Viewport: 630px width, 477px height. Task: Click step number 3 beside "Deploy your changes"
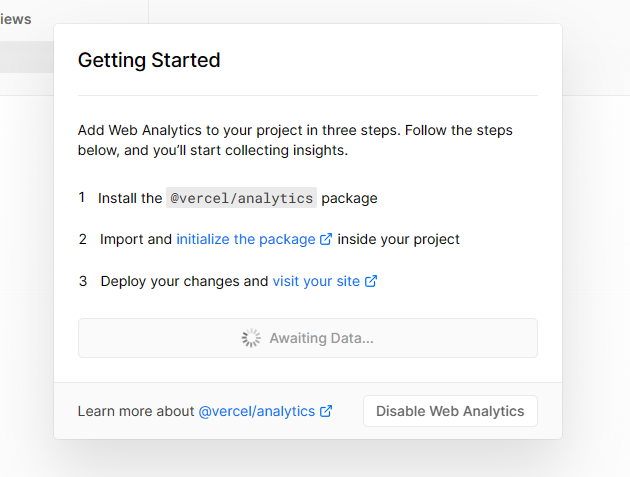tap(83, 281)
